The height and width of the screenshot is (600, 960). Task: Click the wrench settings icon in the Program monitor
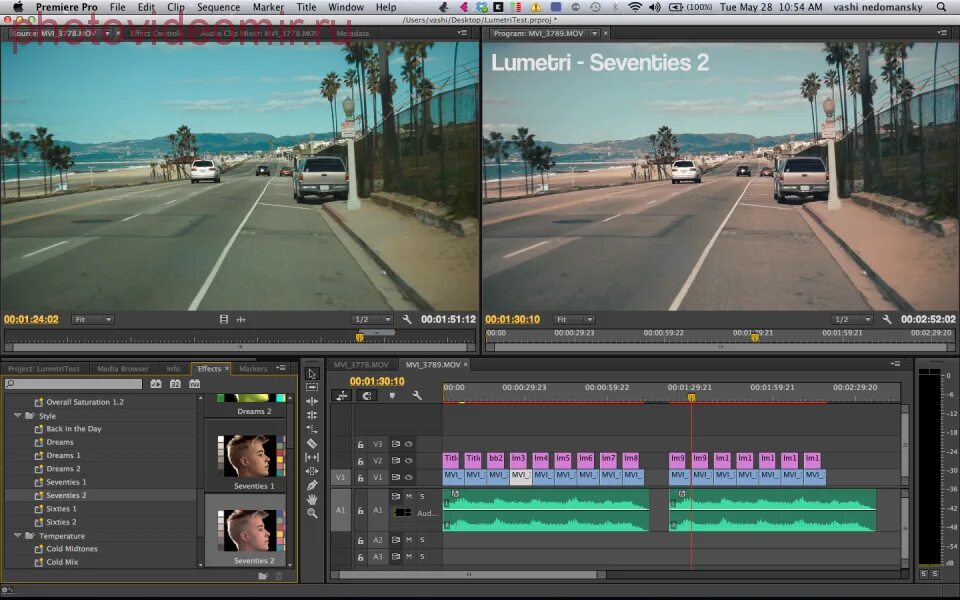(888, 319)
